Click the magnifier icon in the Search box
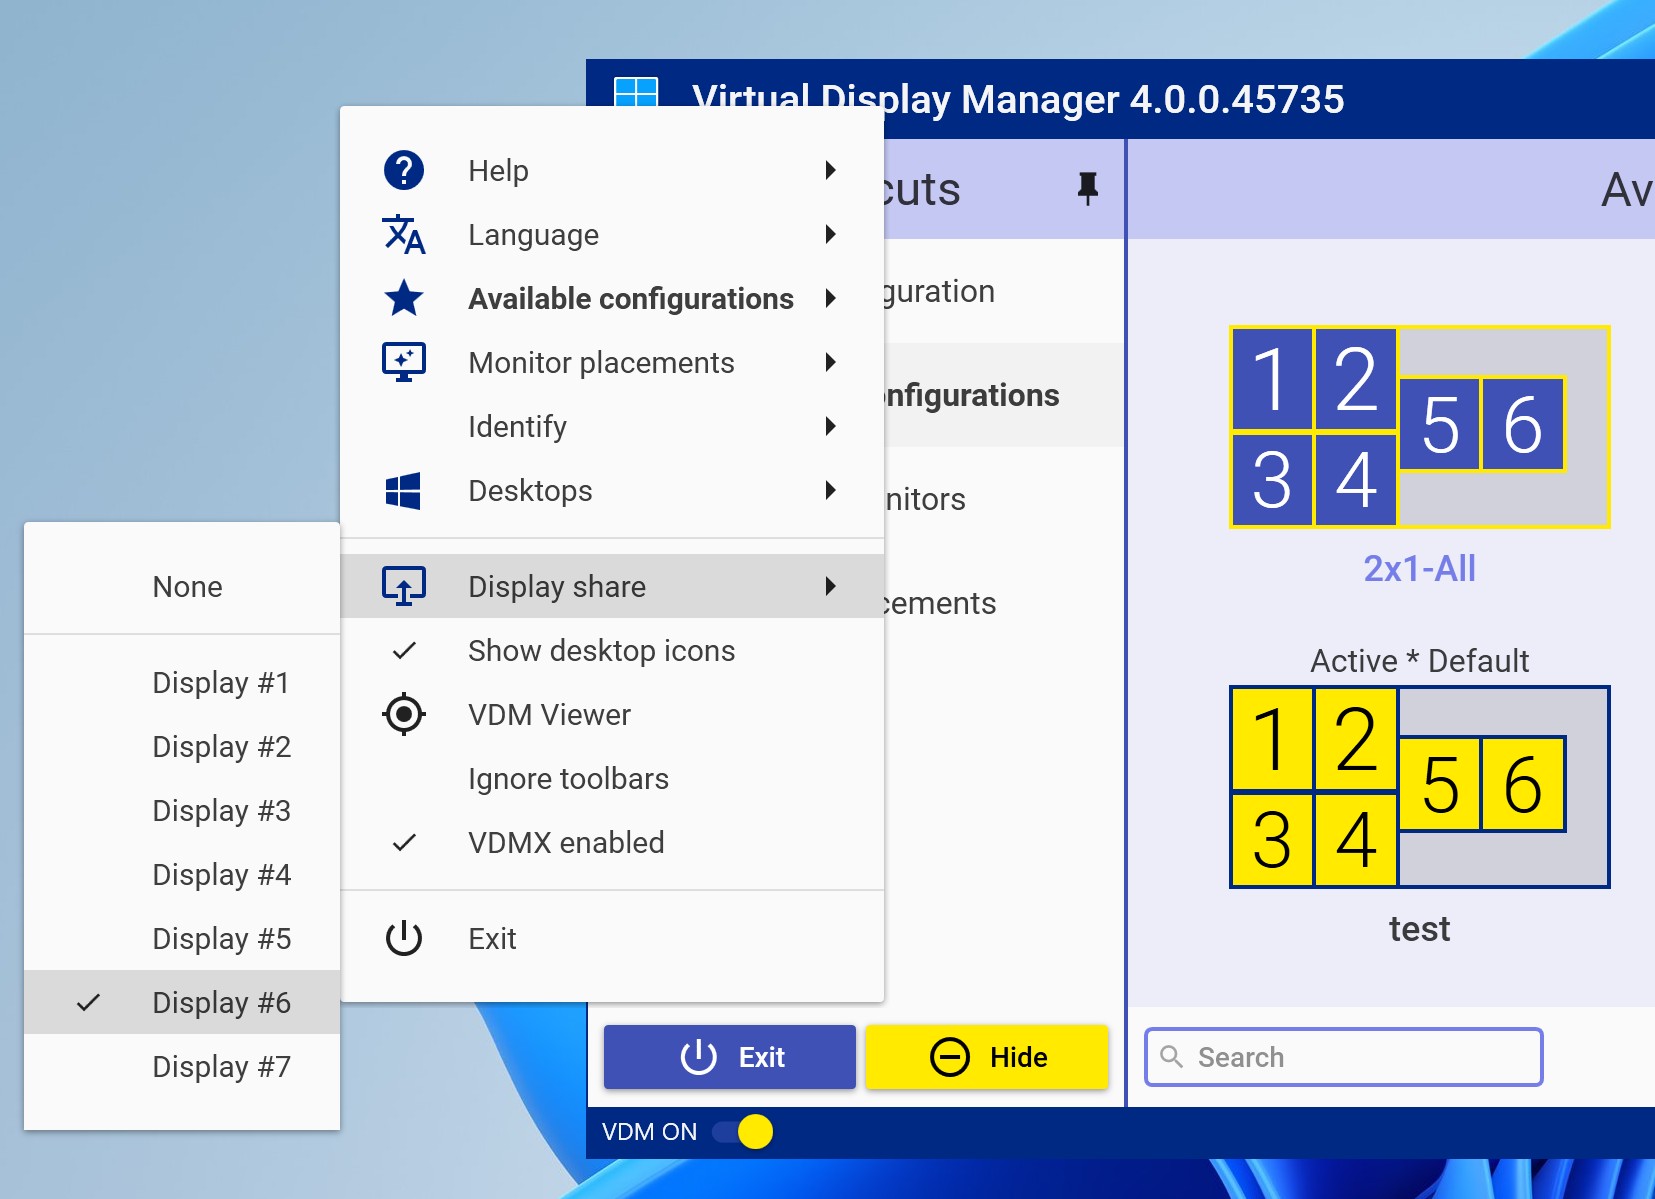1655x1199 pixels. (1171, 1056)
